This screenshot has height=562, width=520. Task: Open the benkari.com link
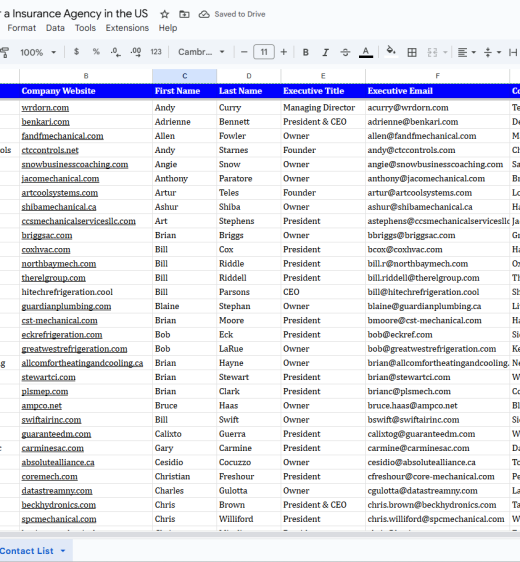pyautogui.click(x=46, y=122)
